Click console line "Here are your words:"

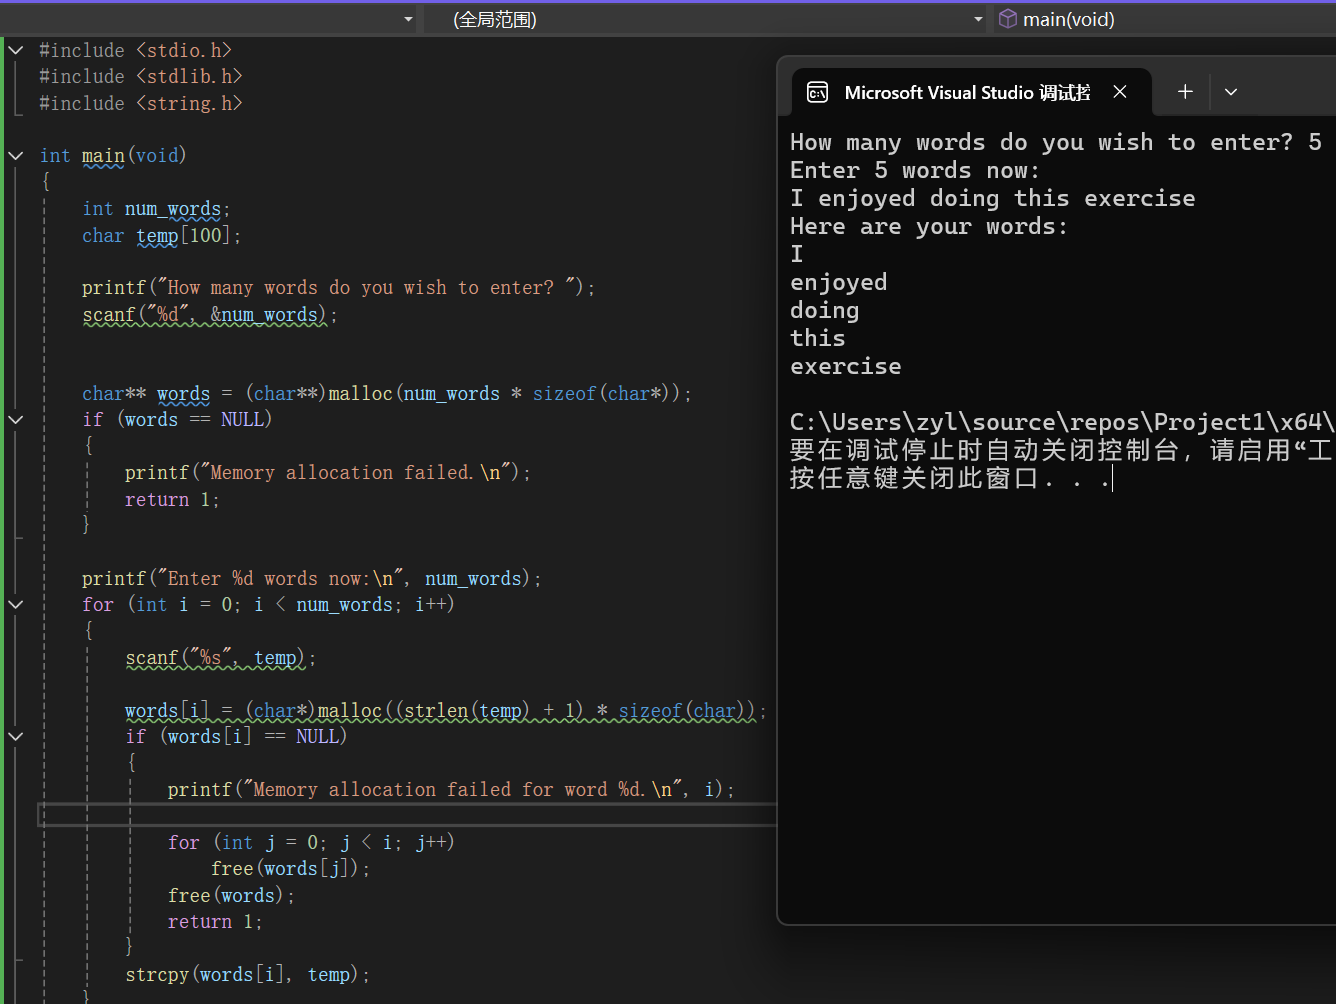tap(929, 227)
